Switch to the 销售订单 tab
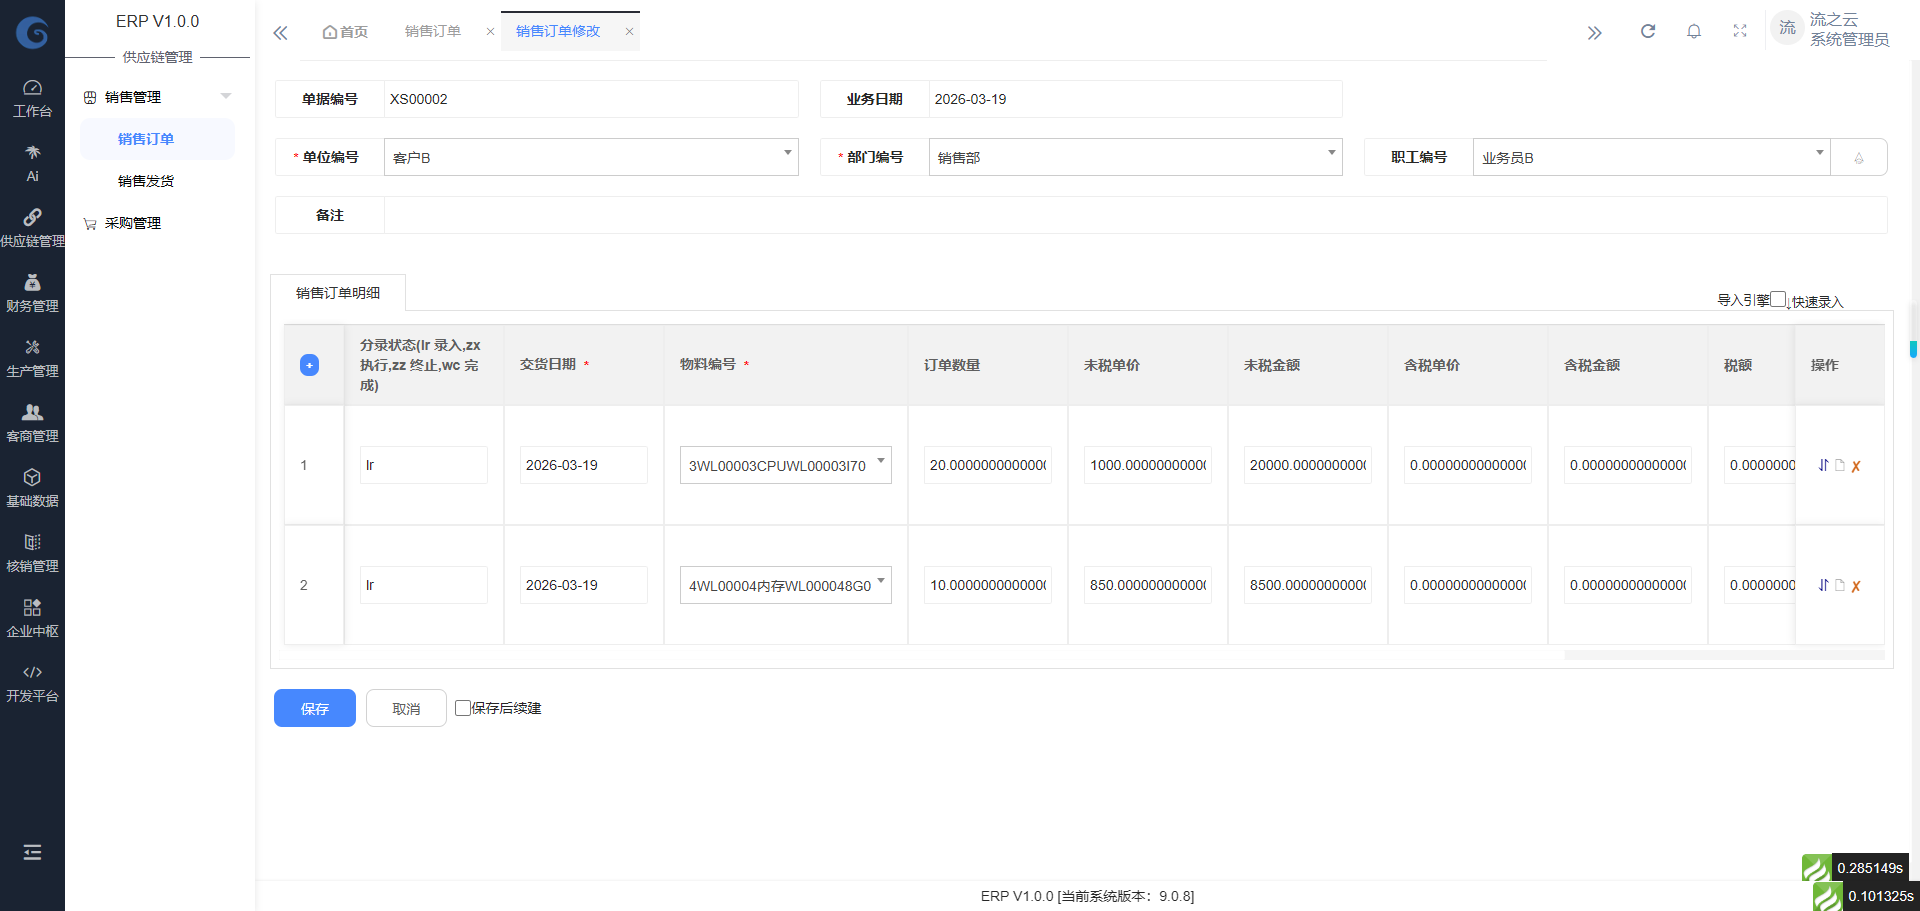The width and height of the screenshot is (1920, 911). point(432,30)
